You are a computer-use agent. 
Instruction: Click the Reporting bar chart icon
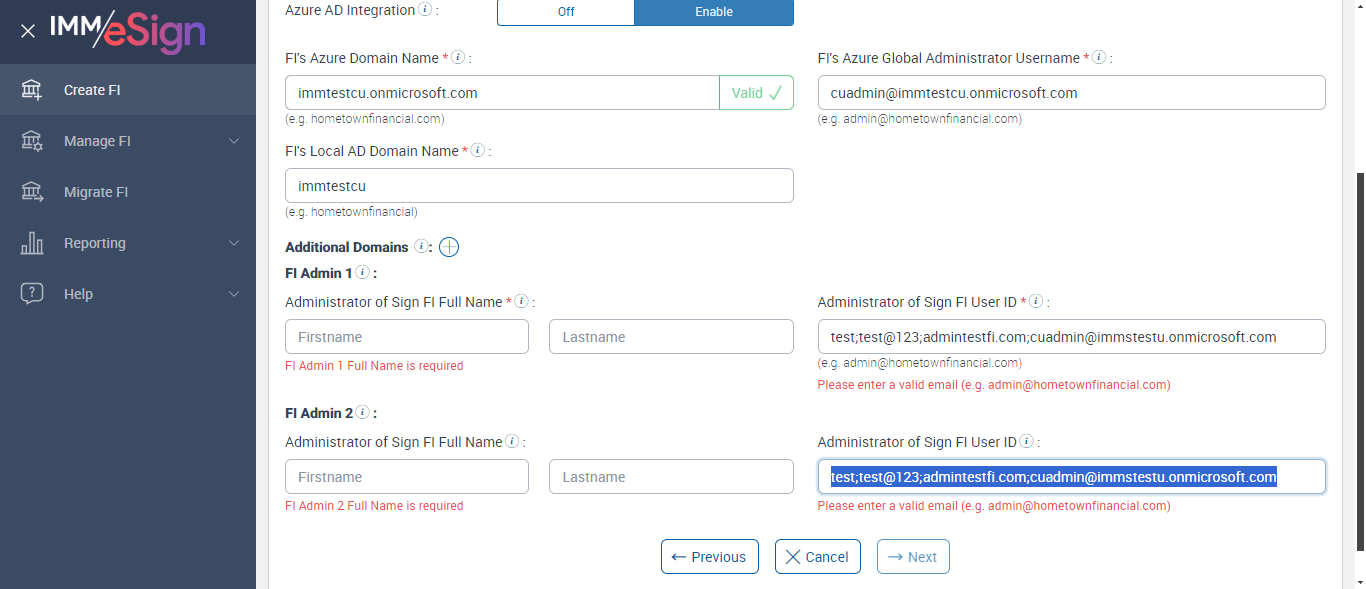pyautogui.click(x=32, y=243)
